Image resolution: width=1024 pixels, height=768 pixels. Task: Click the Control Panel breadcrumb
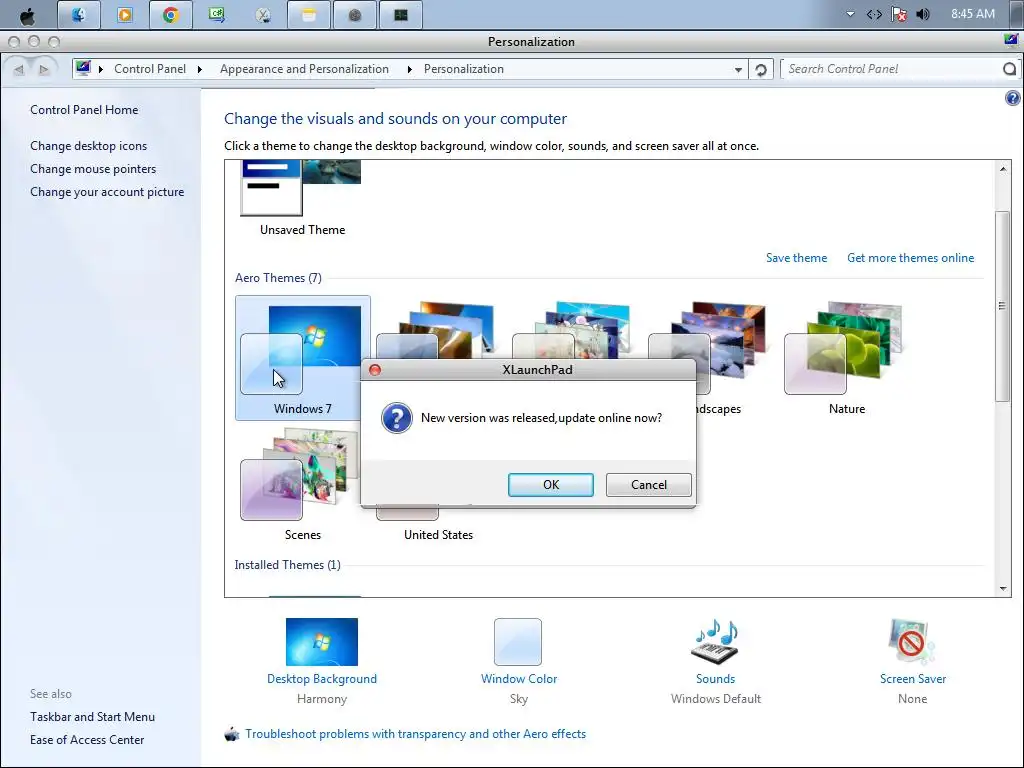(150, 69)
